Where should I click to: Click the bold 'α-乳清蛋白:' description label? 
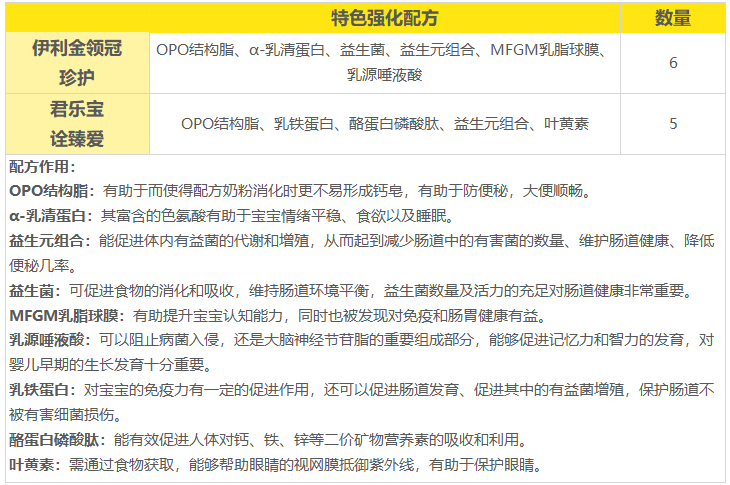(53, 216)
